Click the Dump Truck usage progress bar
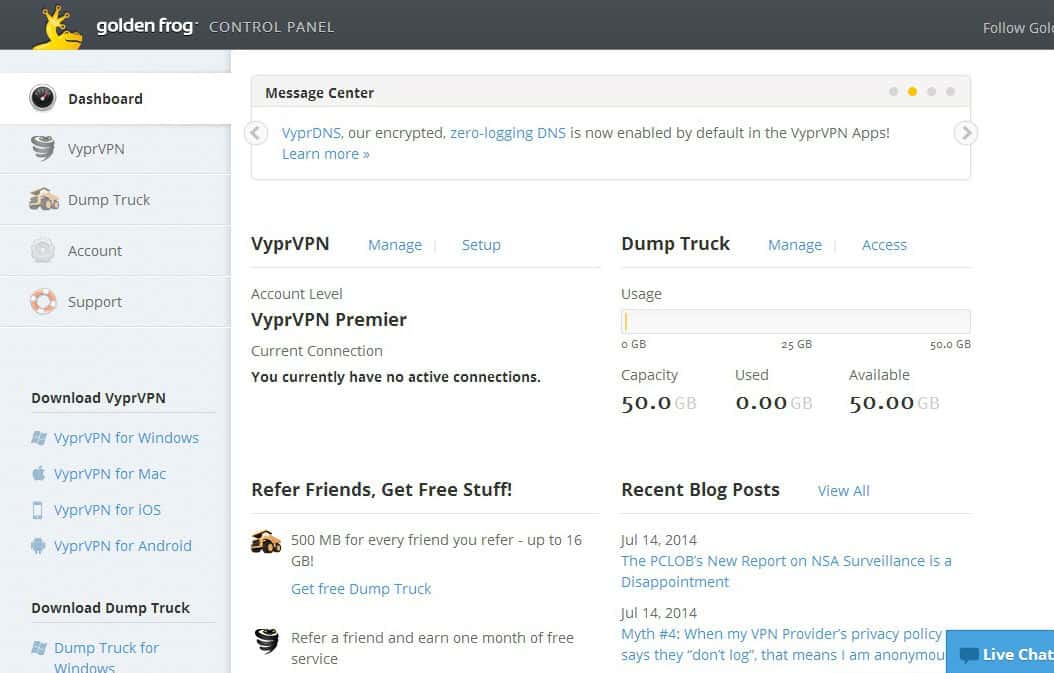The height and width of the screenshot is (673, 1054). [x=795, y=320]
